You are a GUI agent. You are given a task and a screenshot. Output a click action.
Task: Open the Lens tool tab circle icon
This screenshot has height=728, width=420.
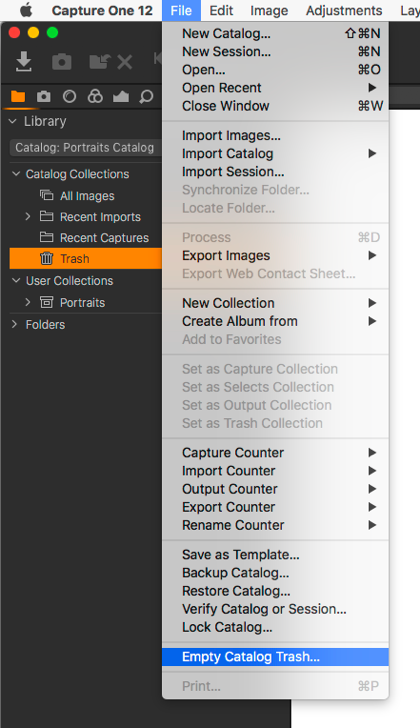pyautogui.click(x=69, y=96)
